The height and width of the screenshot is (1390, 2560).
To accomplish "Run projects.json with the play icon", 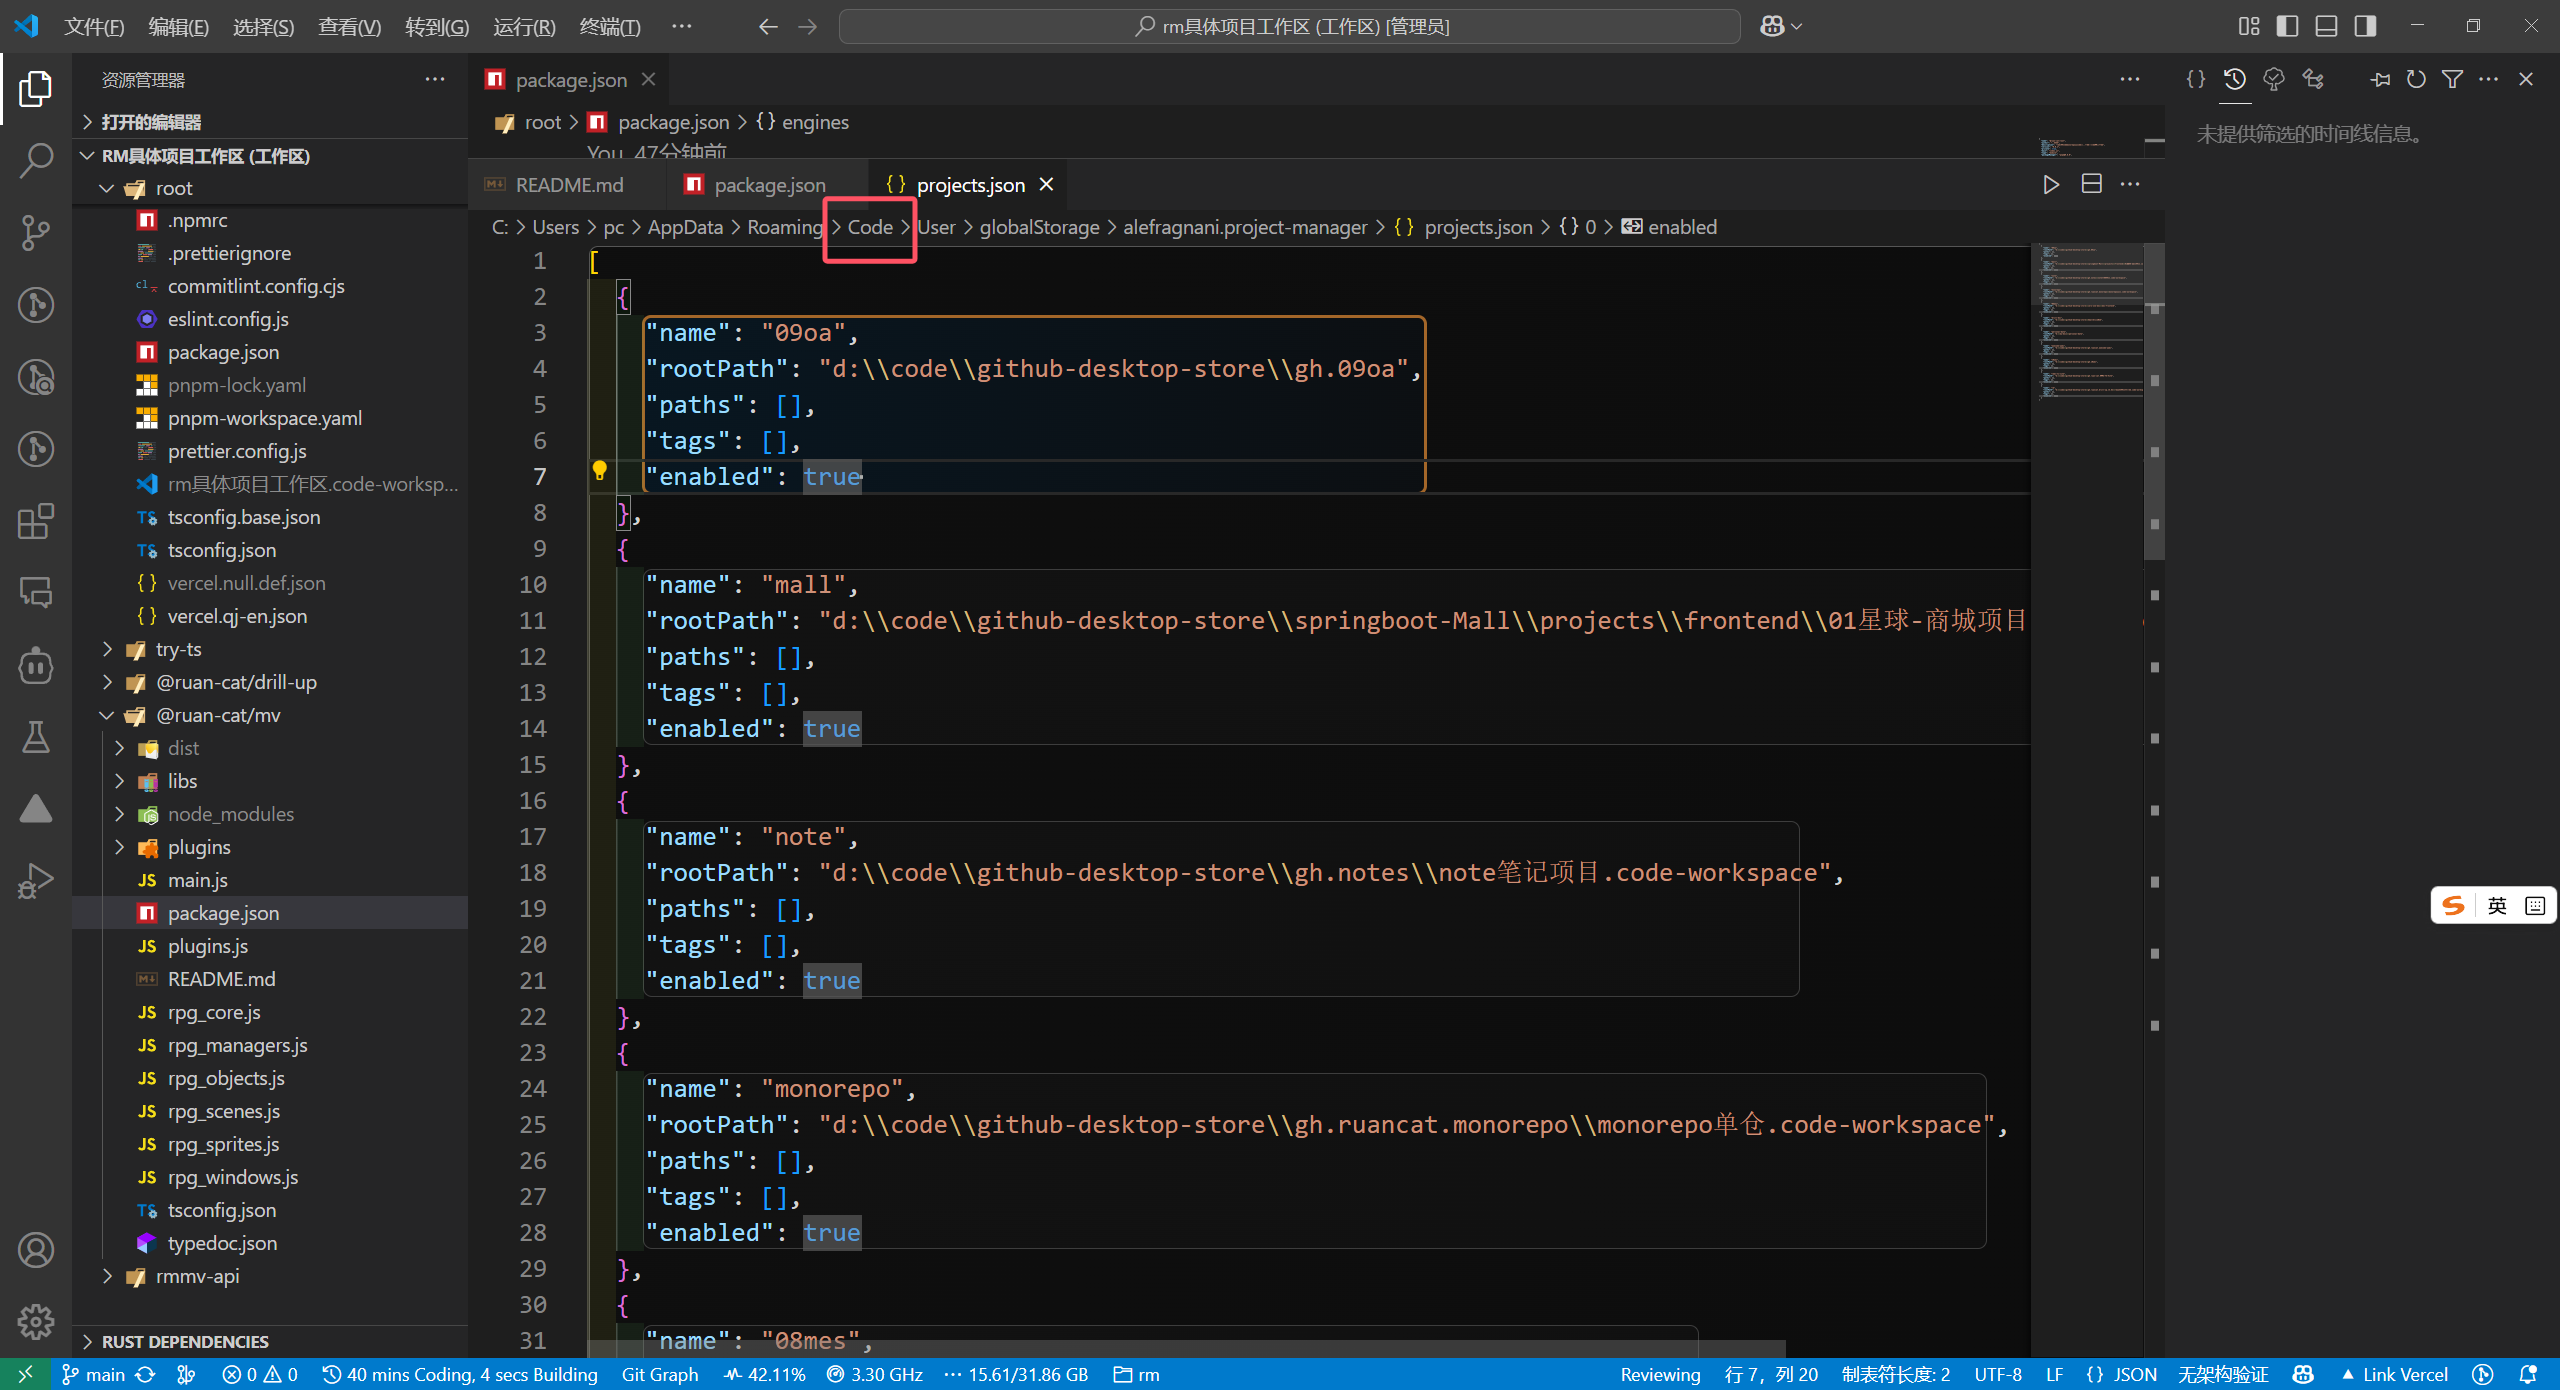I will point(2051,185).
